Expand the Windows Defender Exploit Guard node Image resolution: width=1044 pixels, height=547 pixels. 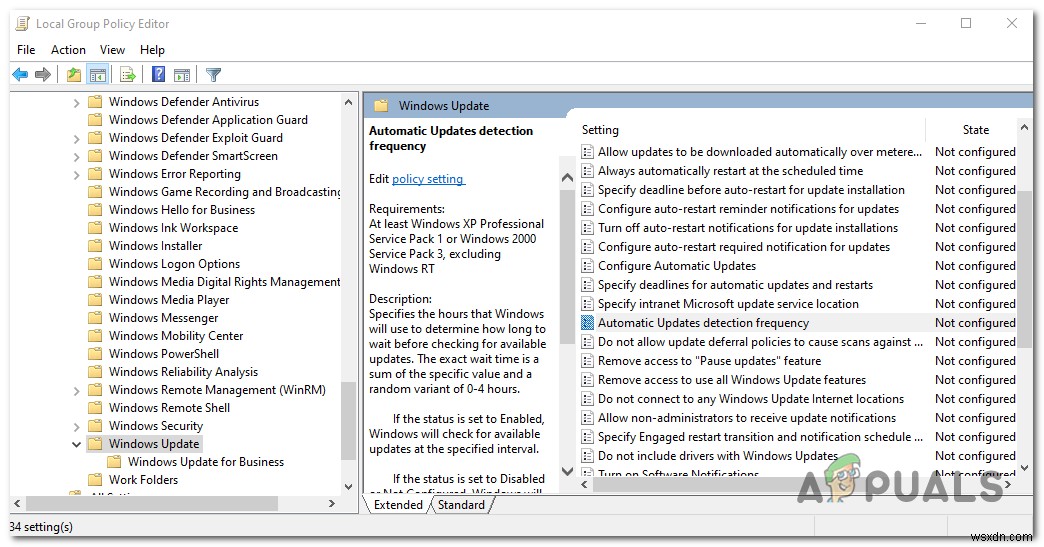pos(76,138)
